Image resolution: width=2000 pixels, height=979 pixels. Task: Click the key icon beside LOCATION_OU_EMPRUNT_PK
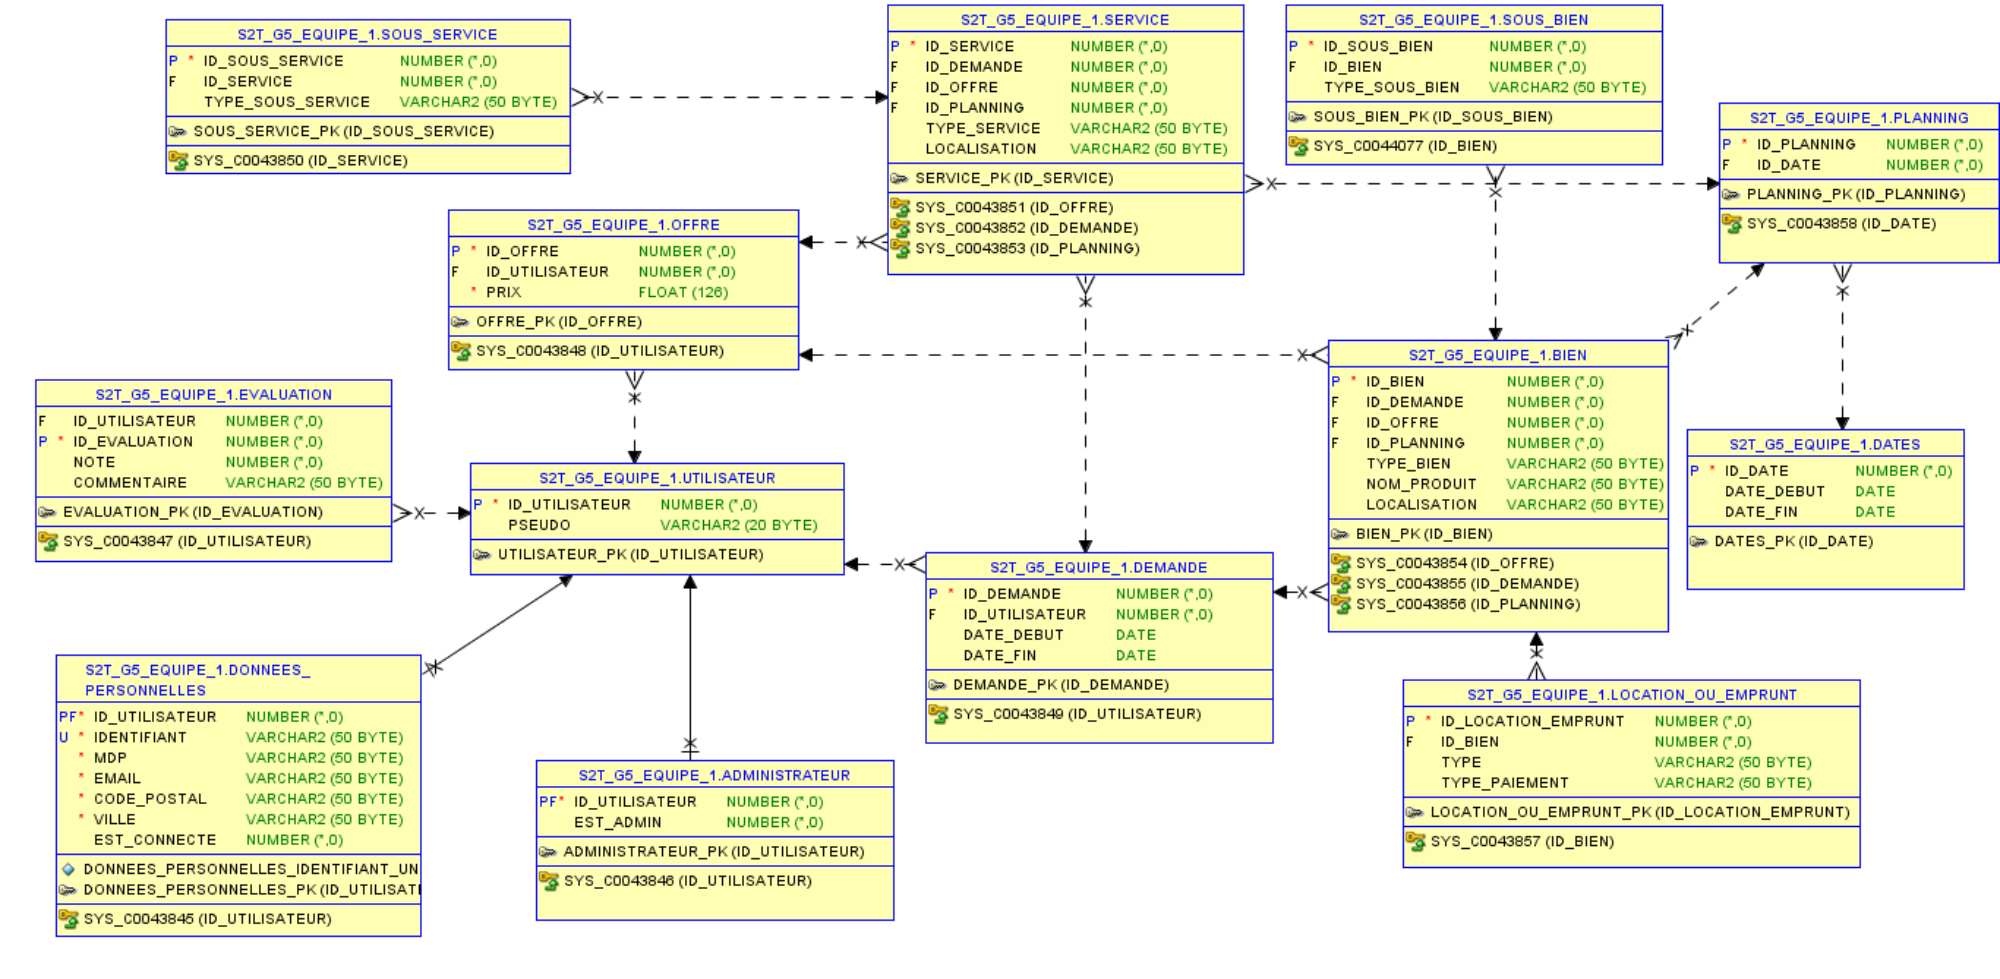pyautogui.click(x=1414, y=813)
